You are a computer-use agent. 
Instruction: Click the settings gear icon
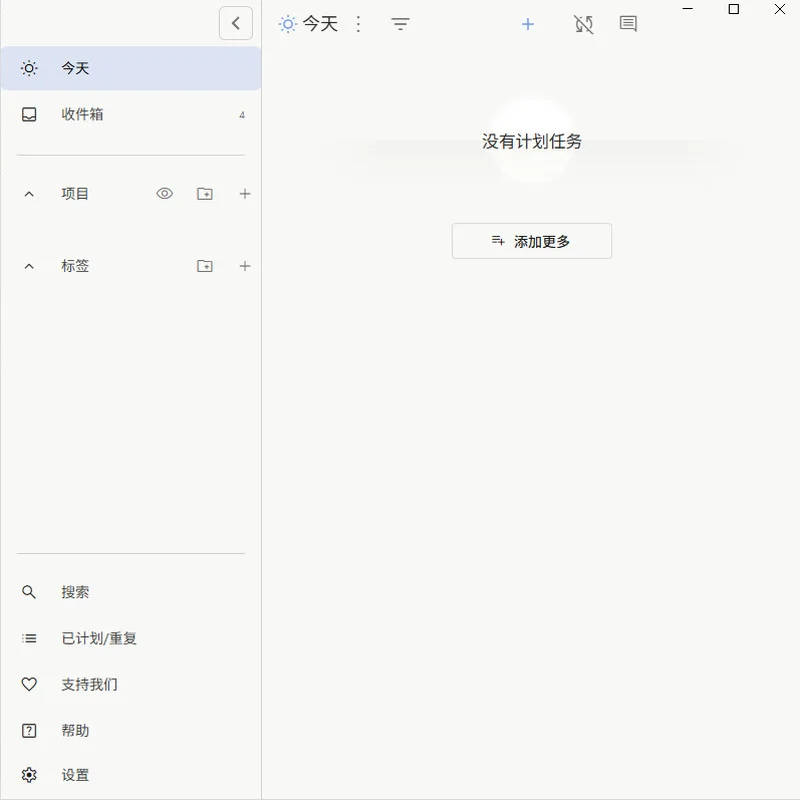[29, 775]
